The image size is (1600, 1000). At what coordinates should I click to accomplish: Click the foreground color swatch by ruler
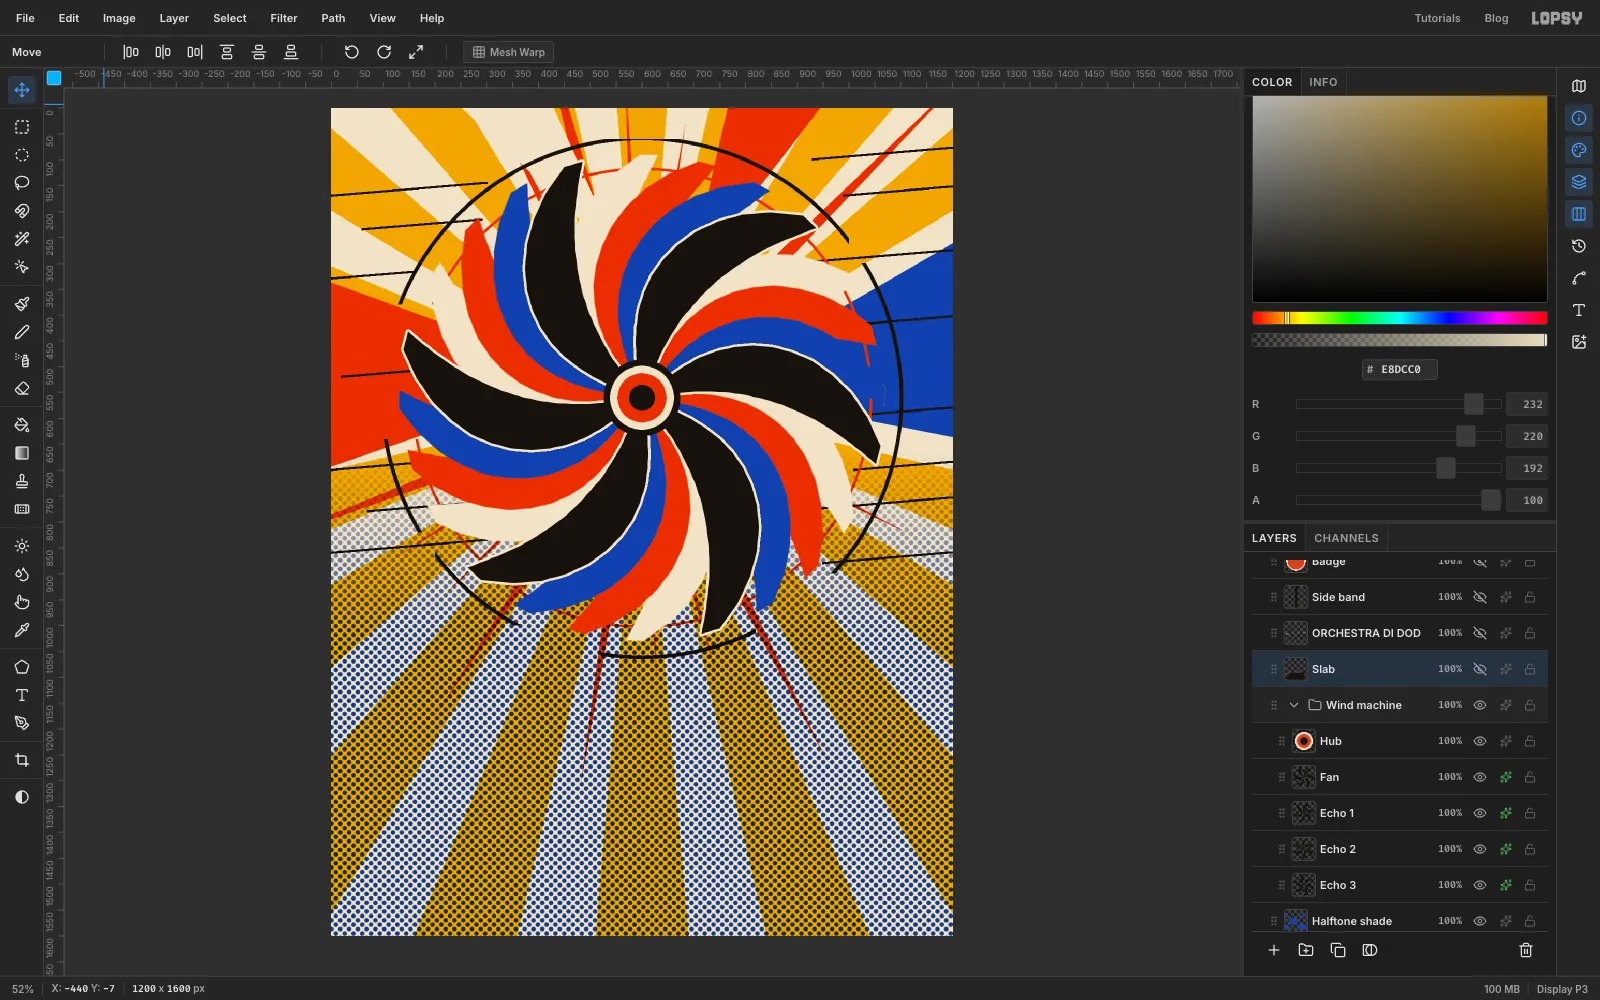click(x=54, y=77)
